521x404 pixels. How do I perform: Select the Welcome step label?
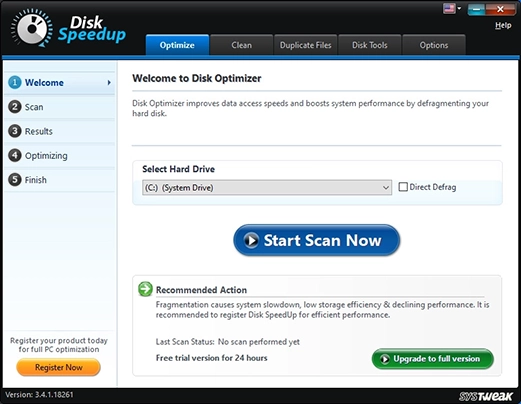click(x=44, y=83)
